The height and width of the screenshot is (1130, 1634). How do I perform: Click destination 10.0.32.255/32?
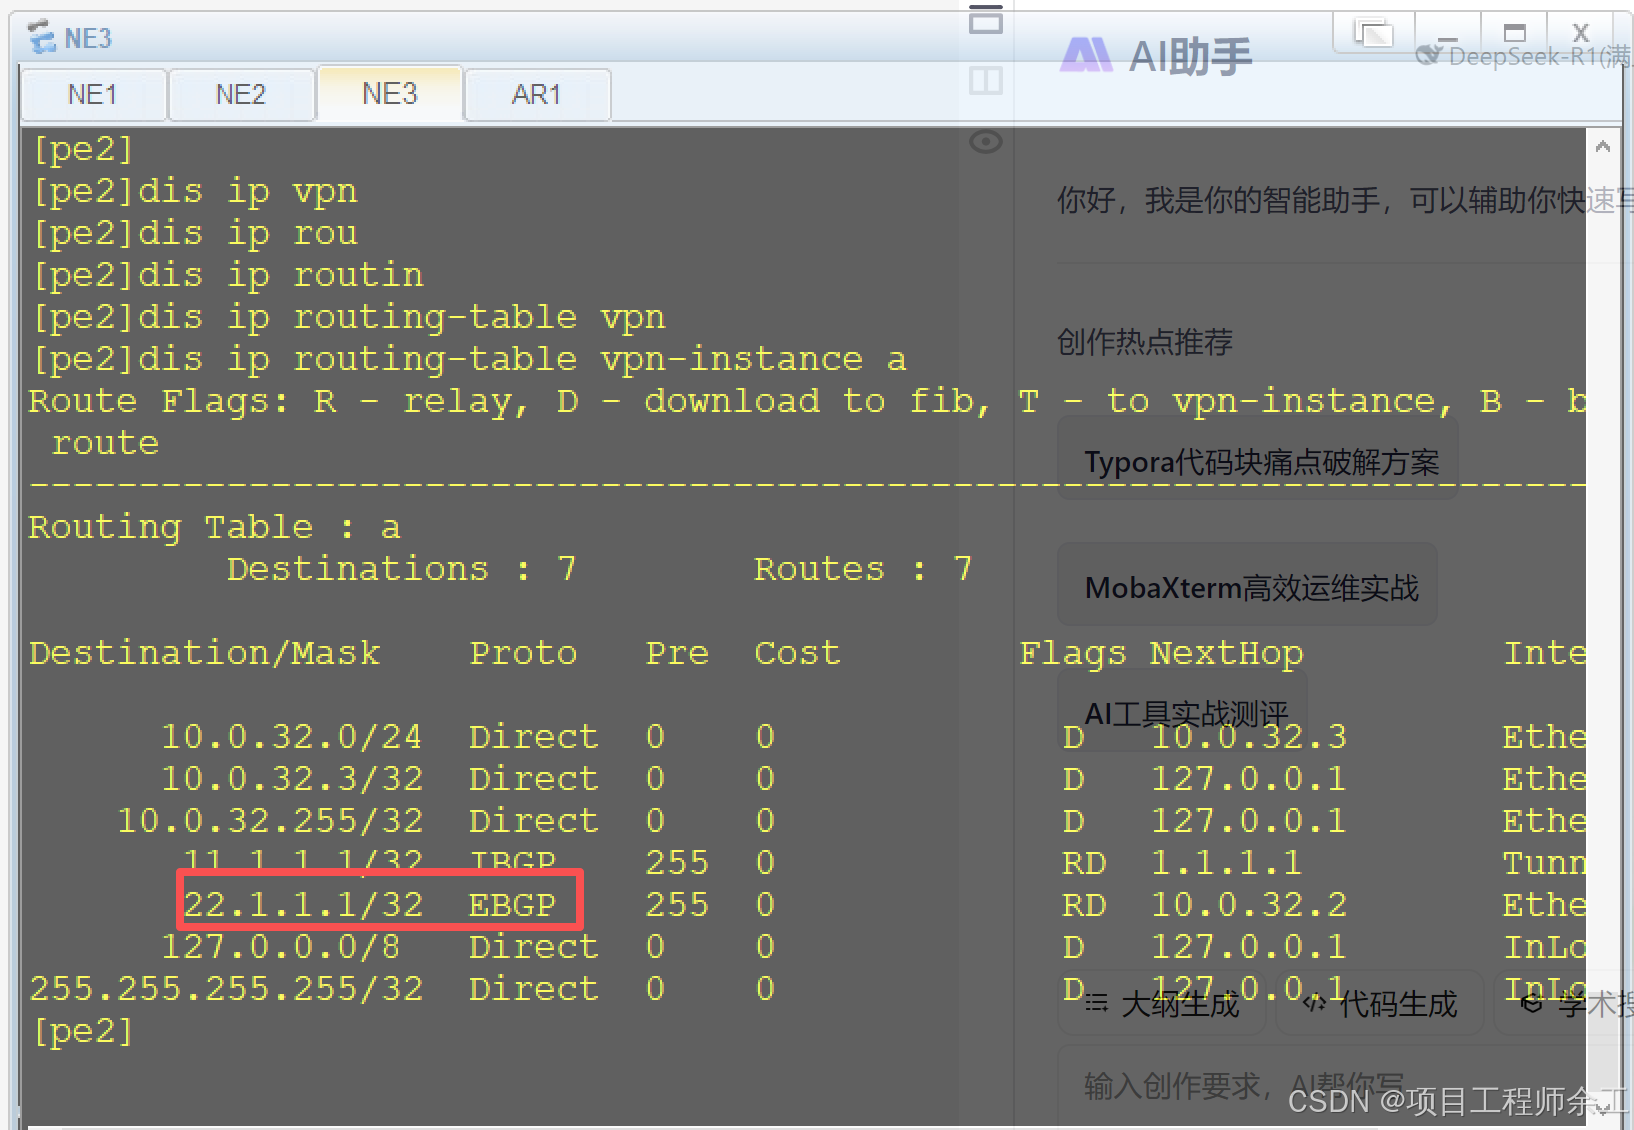click(270, 821)
